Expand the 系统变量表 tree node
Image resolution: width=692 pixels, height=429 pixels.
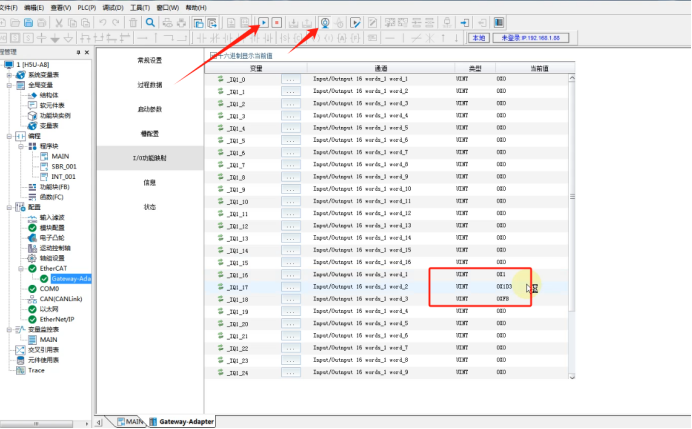9,75
